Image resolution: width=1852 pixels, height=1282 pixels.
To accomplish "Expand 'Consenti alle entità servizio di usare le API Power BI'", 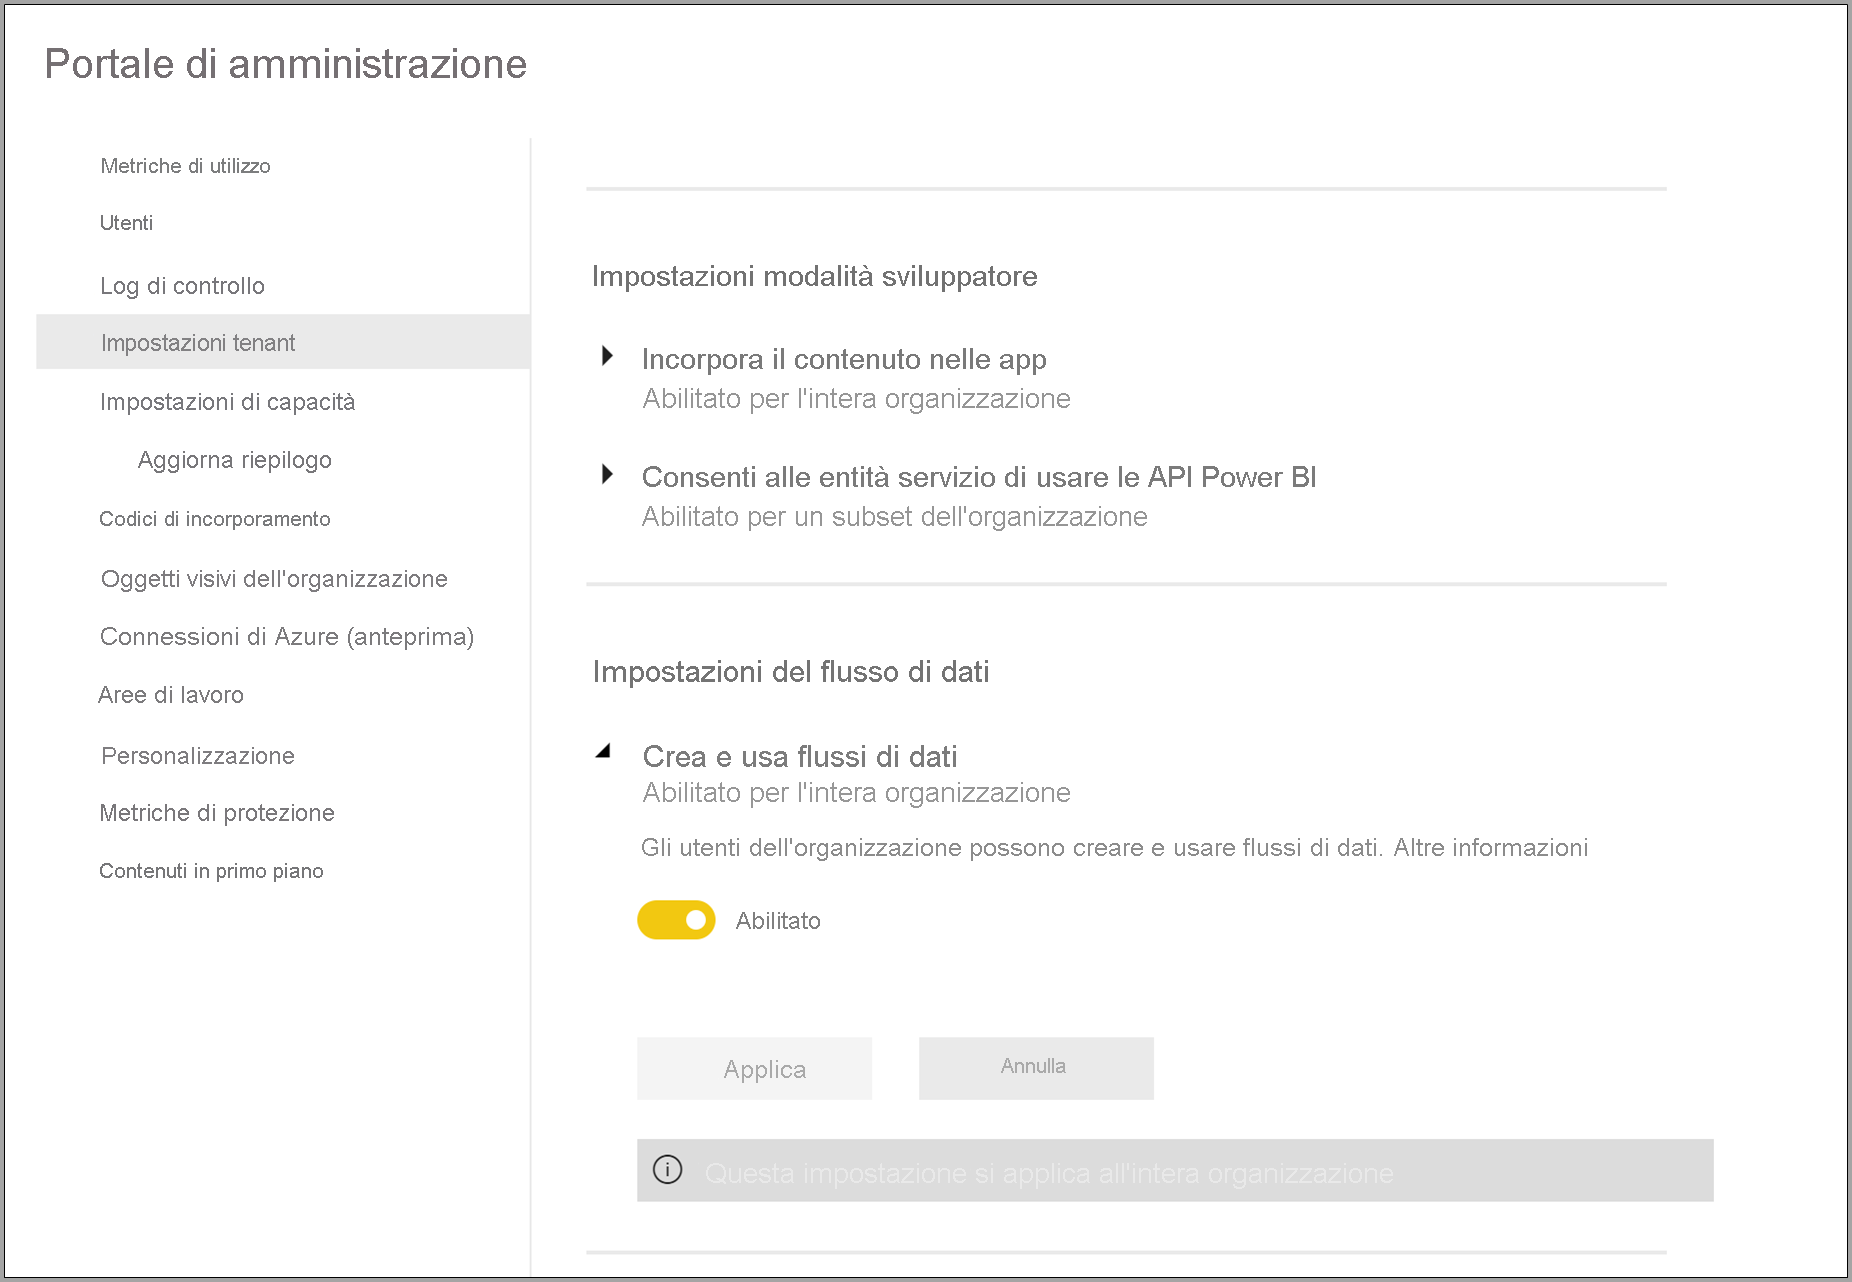I will 608,474.
